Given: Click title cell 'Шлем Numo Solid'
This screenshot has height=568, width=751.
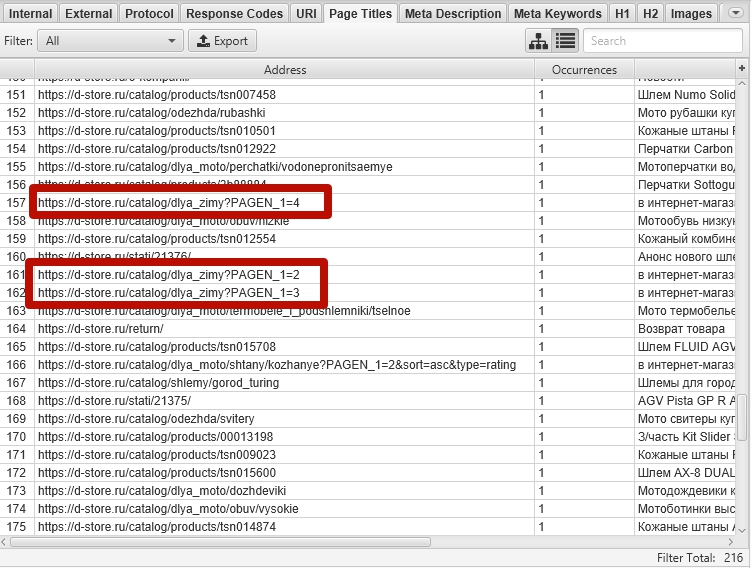Looking at the screenshot, I should click(x=686, y=94).
